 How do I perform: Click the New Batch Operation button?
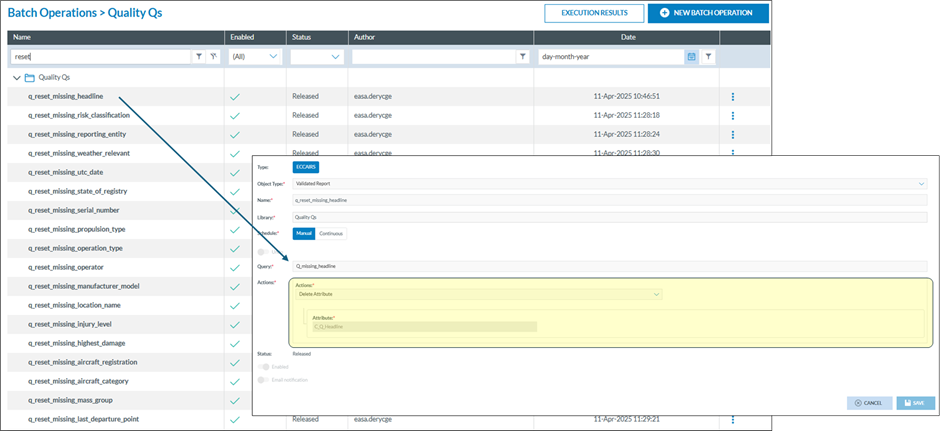coord(708,13)
